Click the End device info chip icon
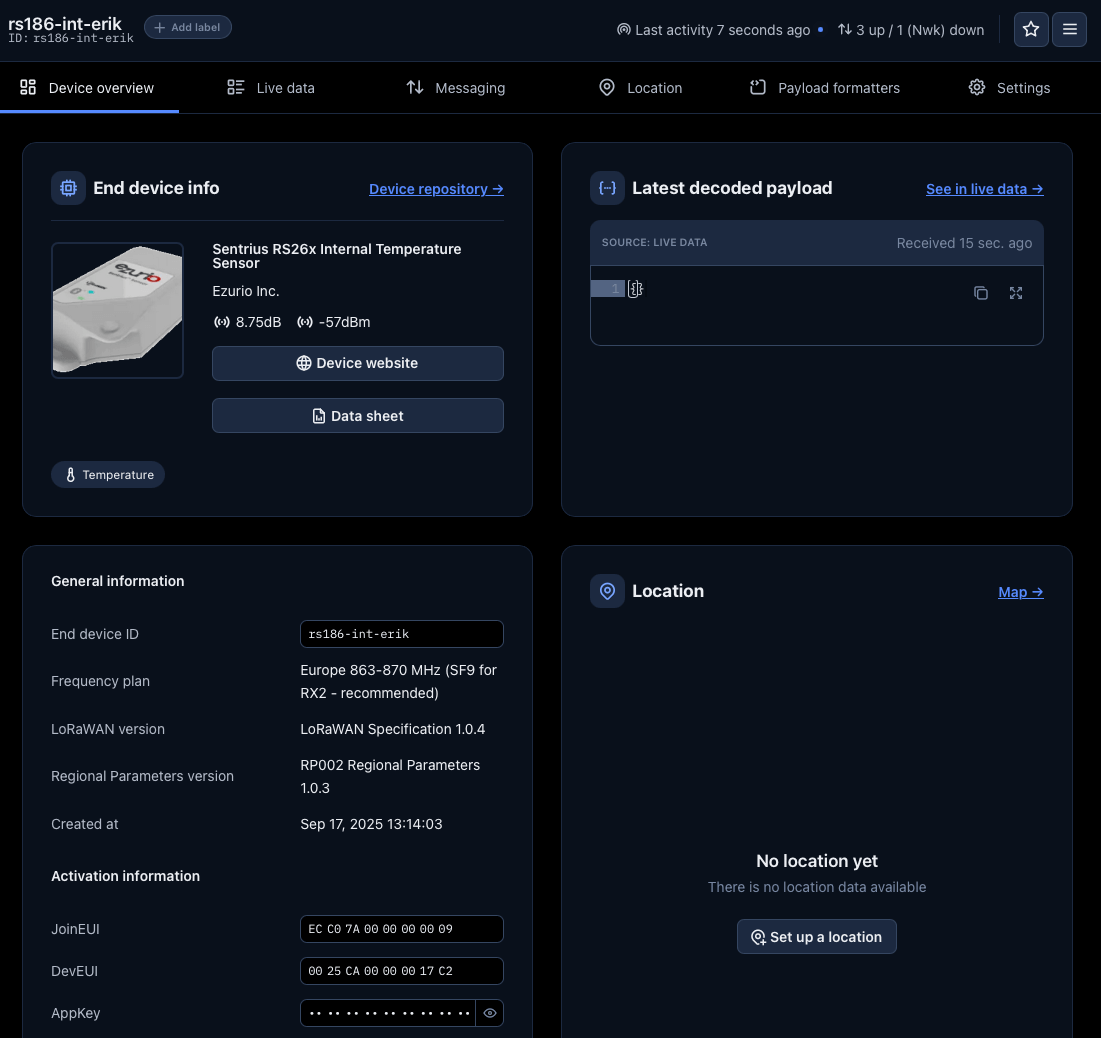This screenshot has height=1038, width=1101. coord(68,188)
